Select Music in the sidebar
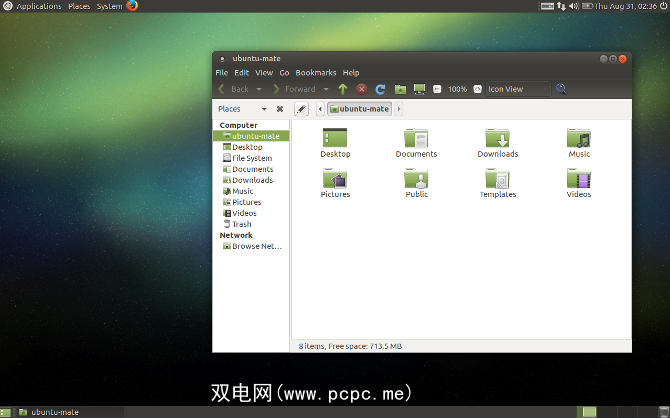 (x=251, y=191)
